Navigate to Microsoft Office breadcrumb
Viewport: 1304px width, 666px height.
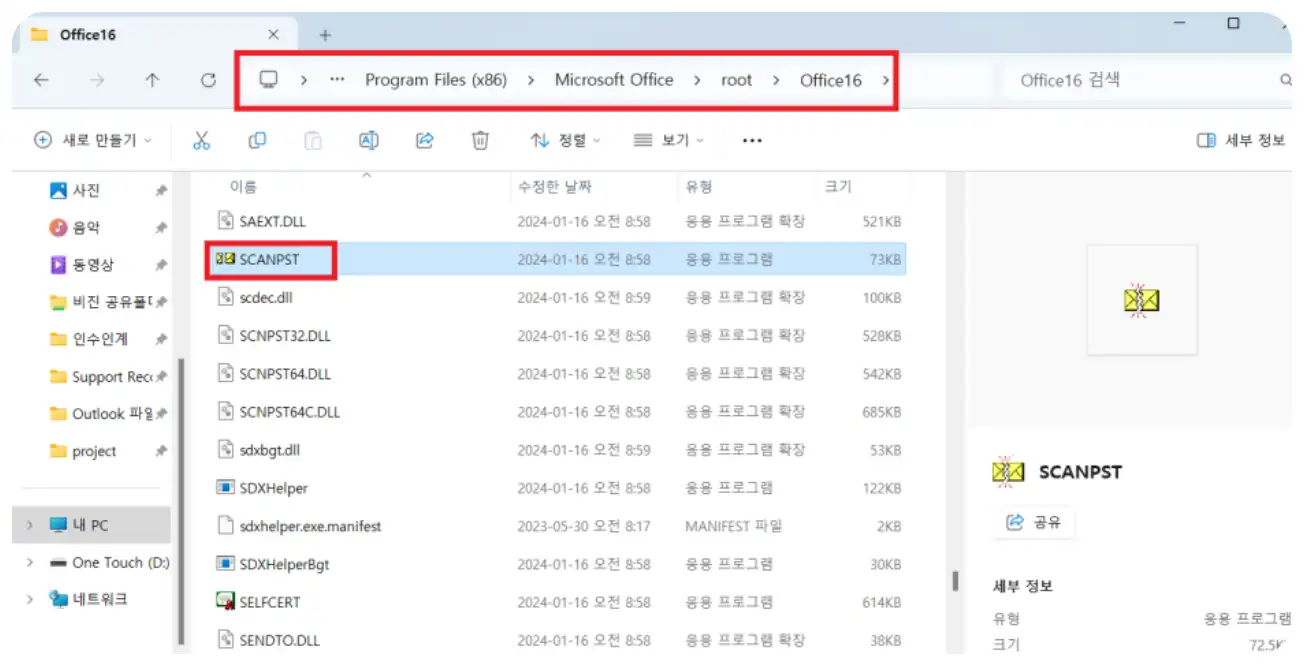click(614, 80)
